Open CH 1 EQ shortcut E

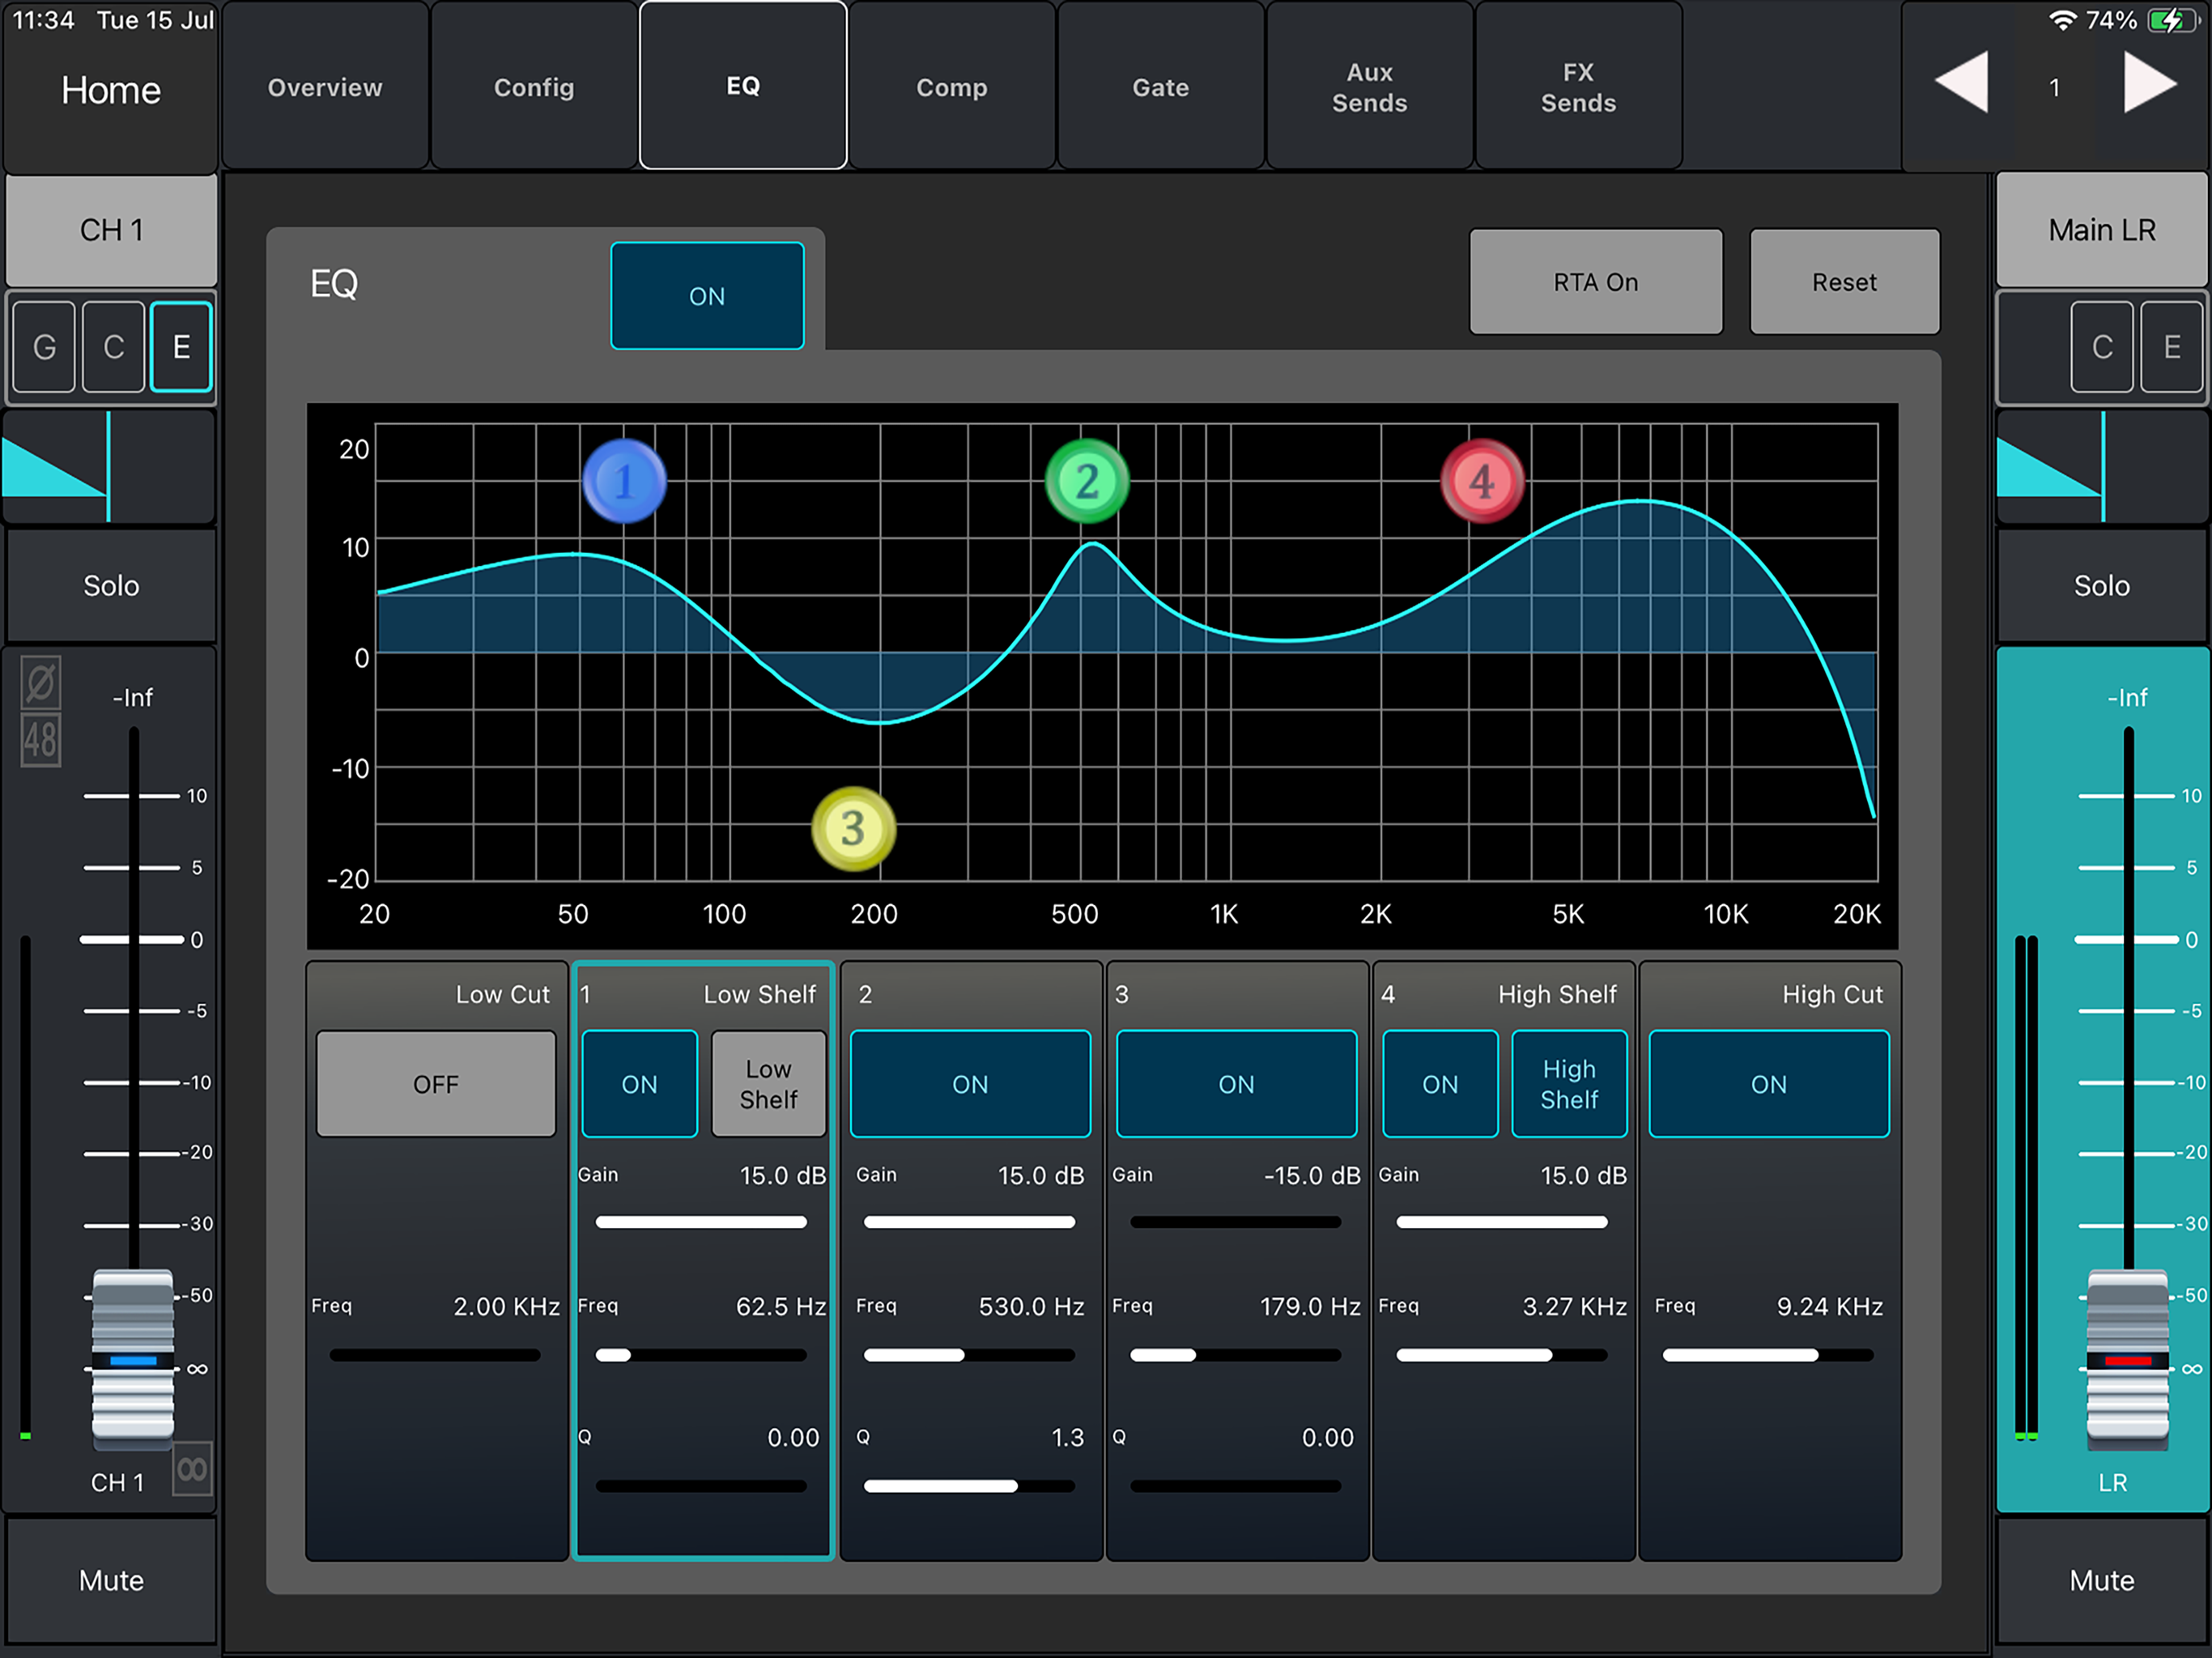(181, 347)
